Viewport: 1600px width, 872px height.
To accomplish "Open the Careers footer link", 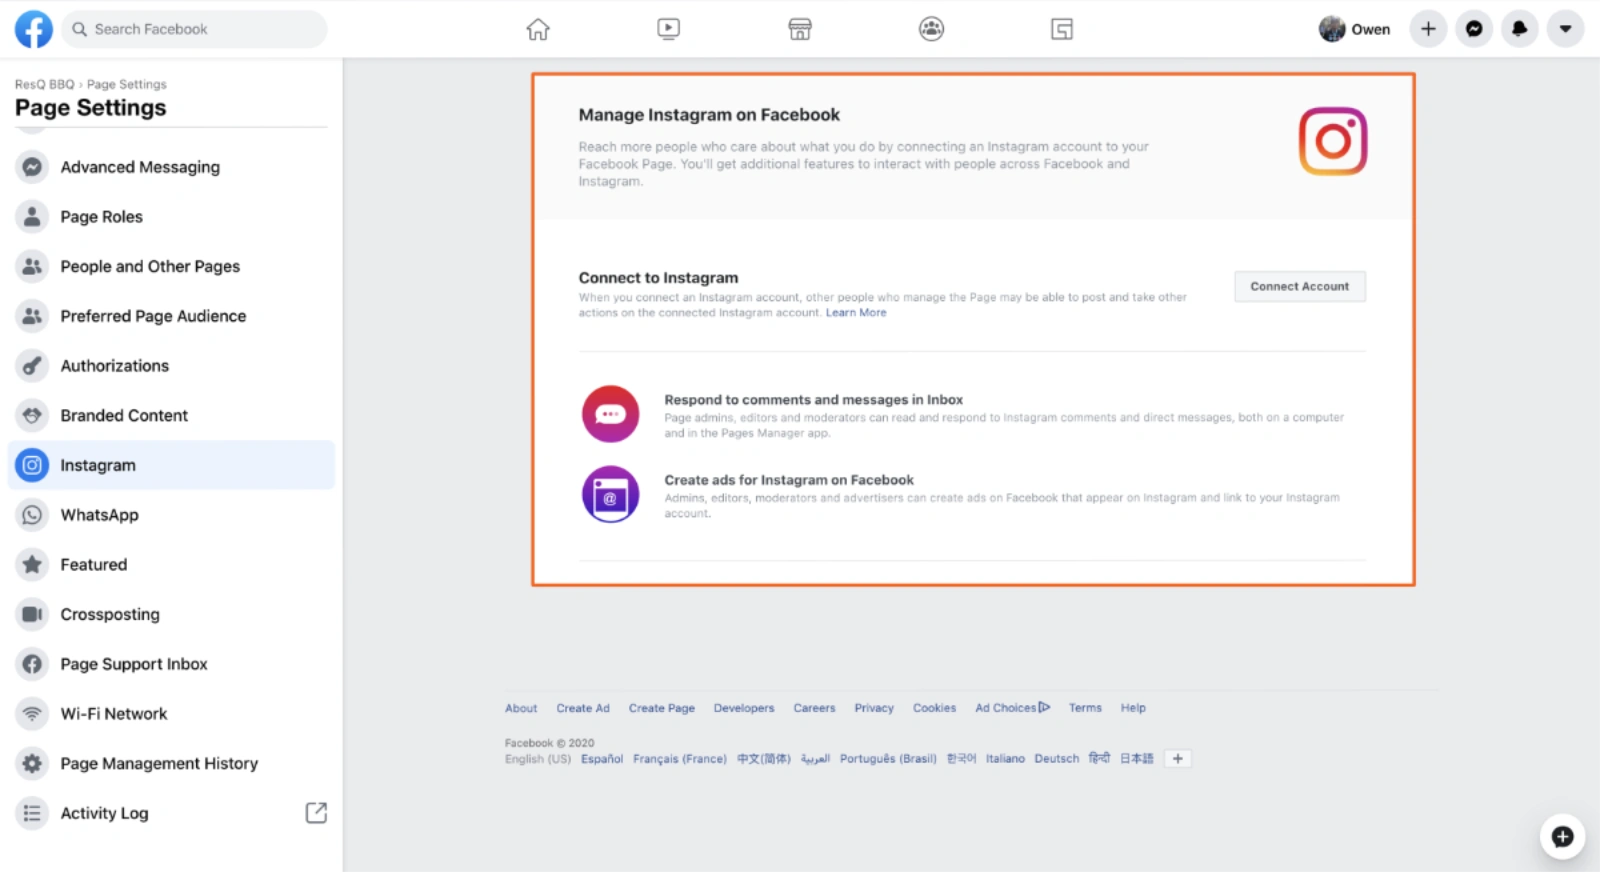I will pyautogui.click(x=814, y=708).
